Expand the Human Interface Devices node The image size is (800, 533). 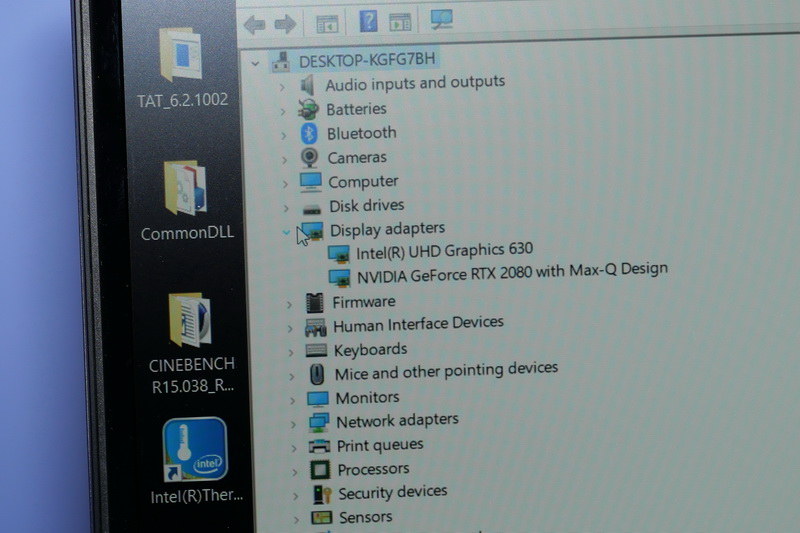coord(290,329)
